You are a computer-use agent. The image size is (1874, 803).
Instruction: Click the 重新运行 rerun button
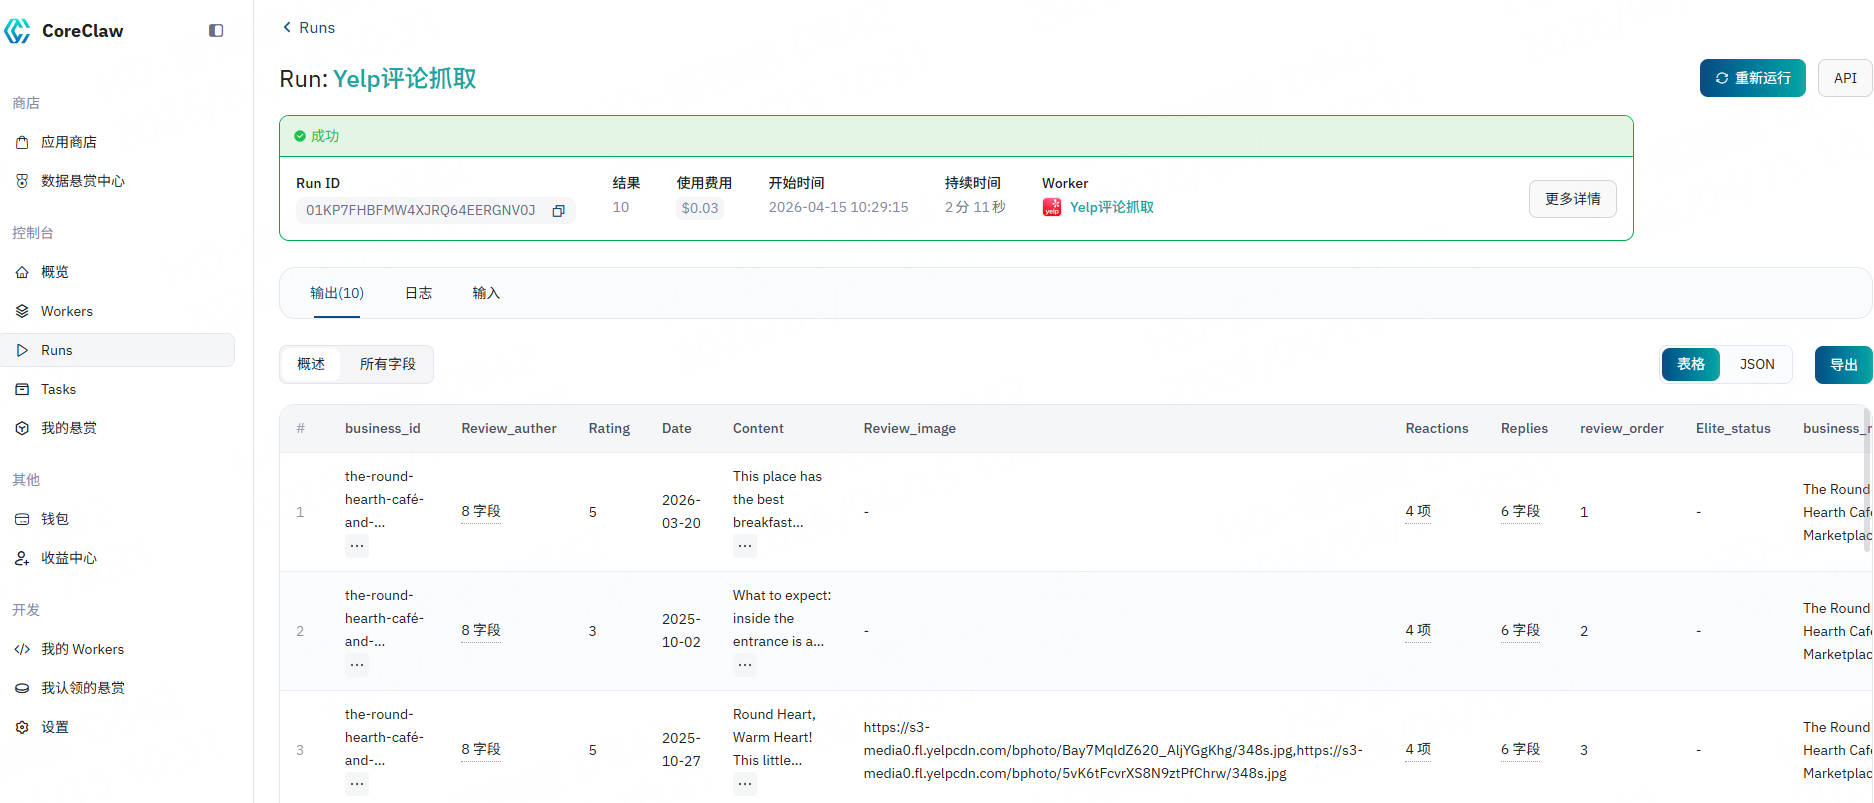(1752, 78)
